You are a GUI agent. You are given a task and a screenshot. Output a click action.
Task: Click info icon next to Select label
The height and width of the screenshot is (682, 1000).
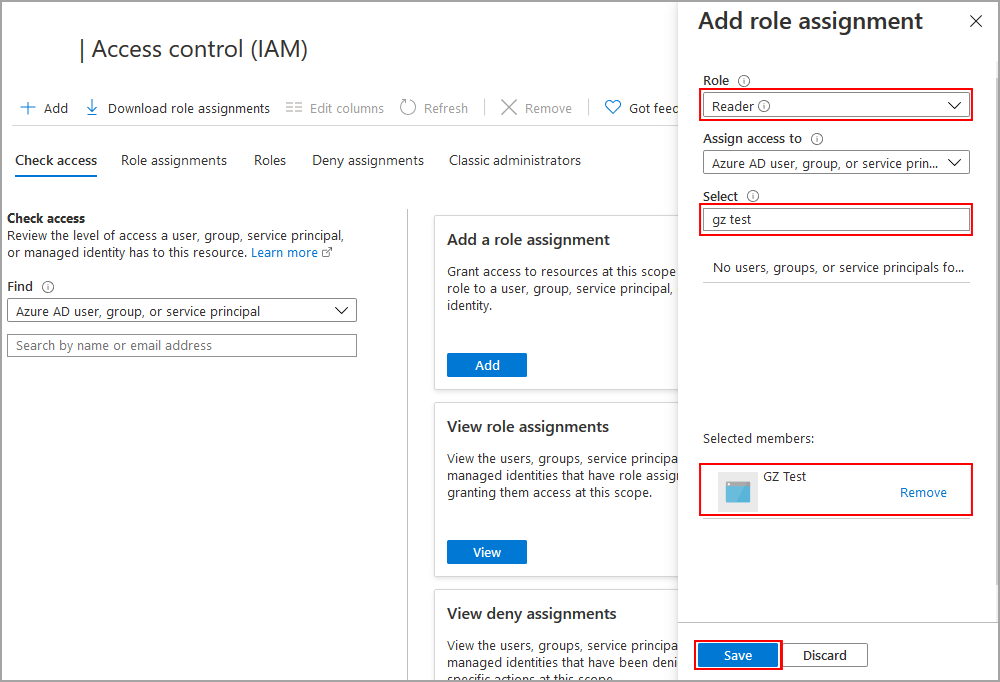753,197
